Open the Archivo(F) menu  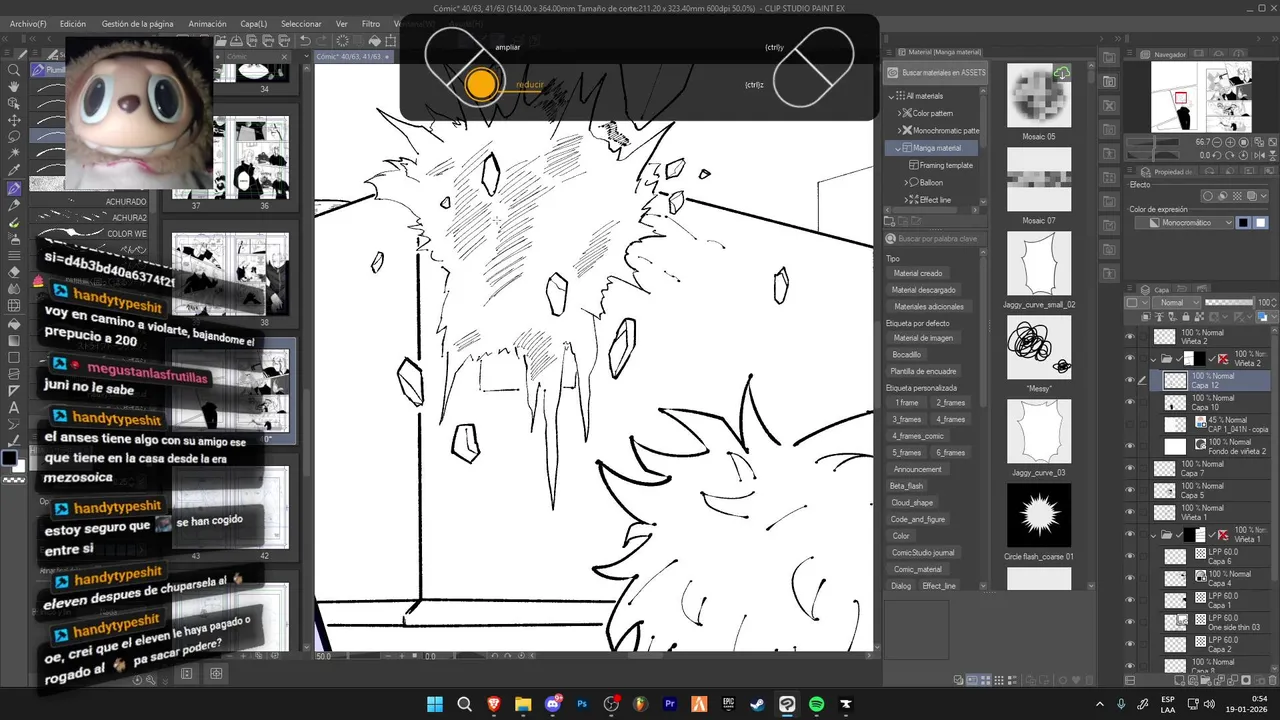pyautogui.click(x=28, y=23)
